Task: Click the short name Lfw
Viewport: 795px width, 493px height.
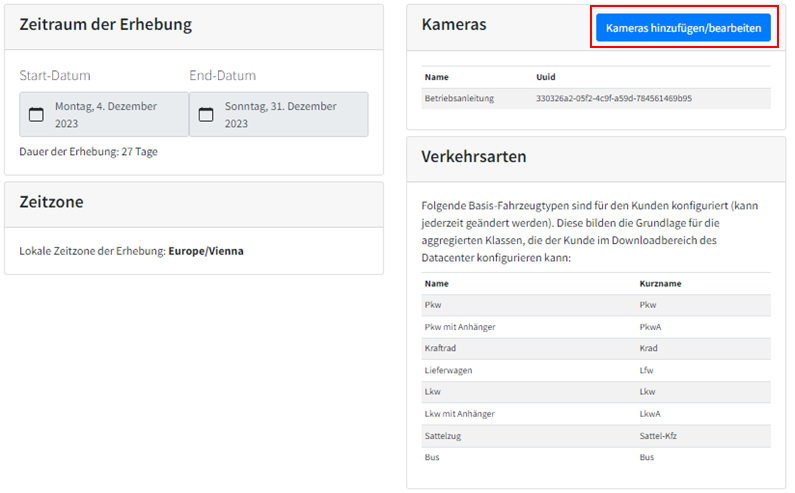Action: pos(646,370)
